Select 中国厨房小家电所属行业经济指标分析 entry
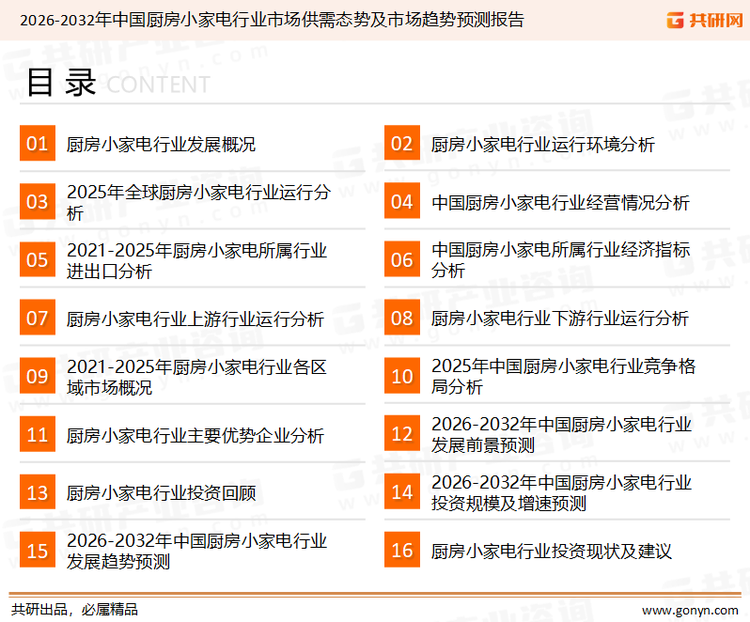 561,260
